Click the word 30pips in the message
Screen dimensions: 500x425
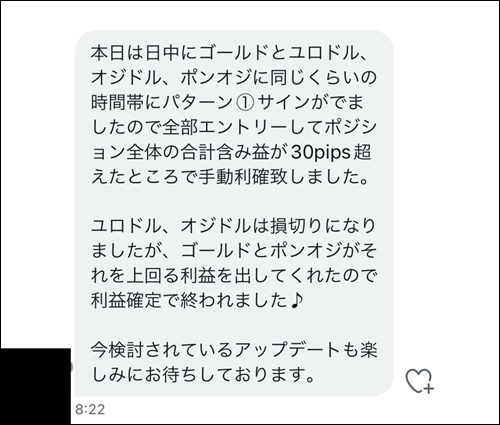(321, 153)
